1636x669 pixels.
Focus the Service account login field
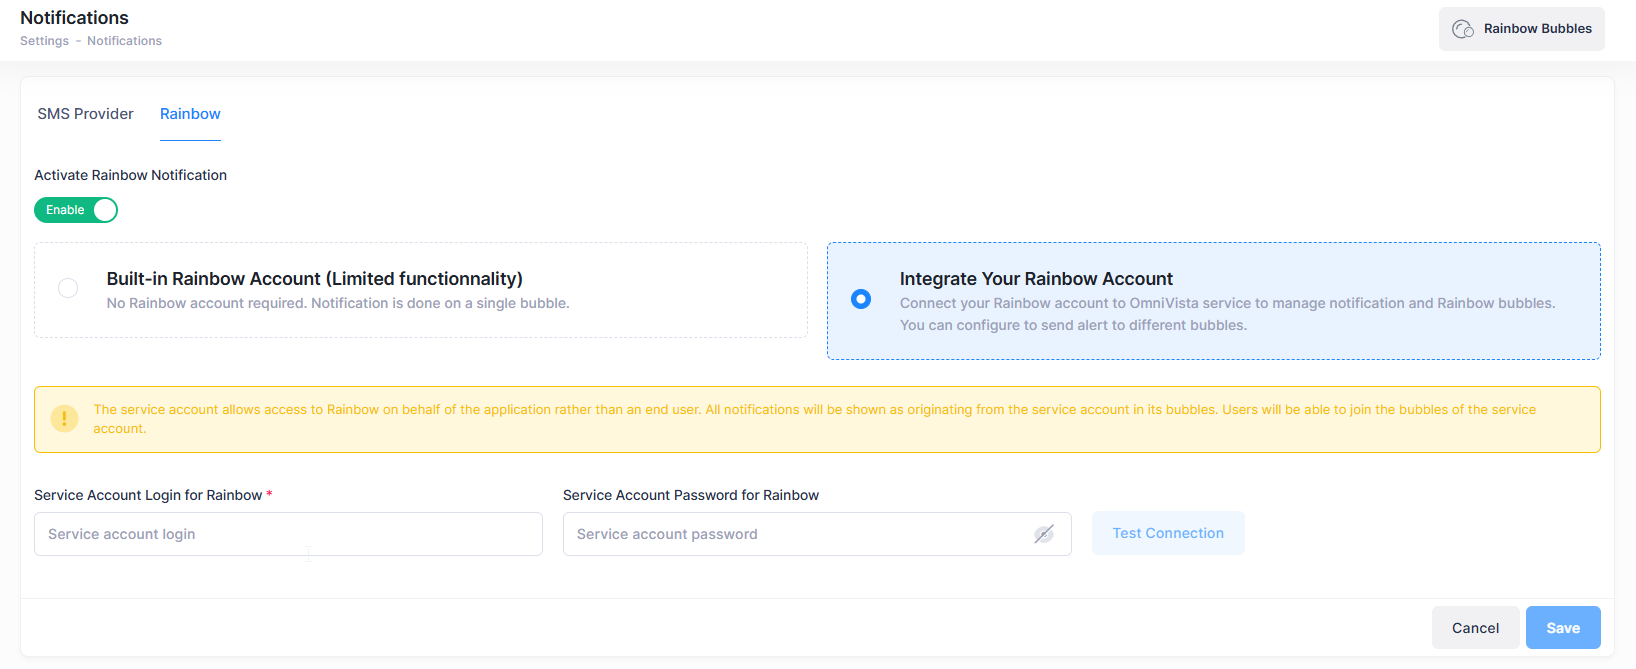pyautogui.click(x=288, y=534)
